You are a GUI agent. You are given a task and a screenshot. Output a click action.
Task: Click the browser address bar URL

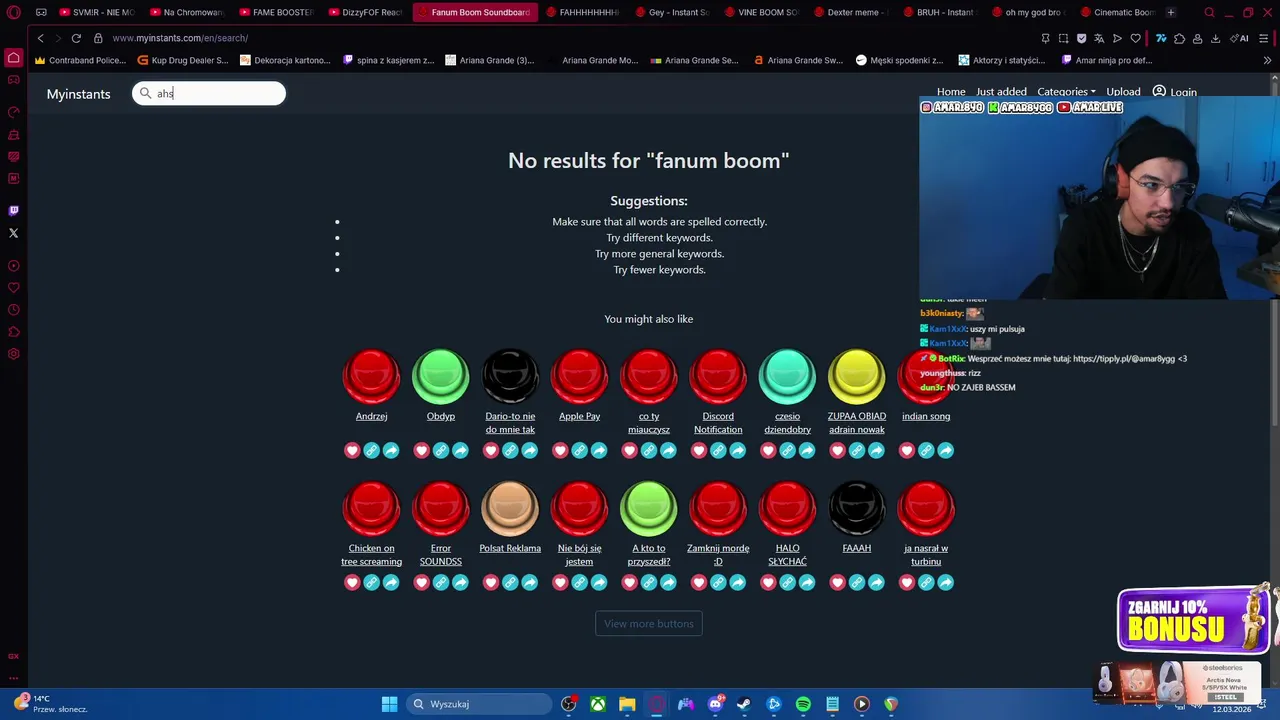pos(180,38)
